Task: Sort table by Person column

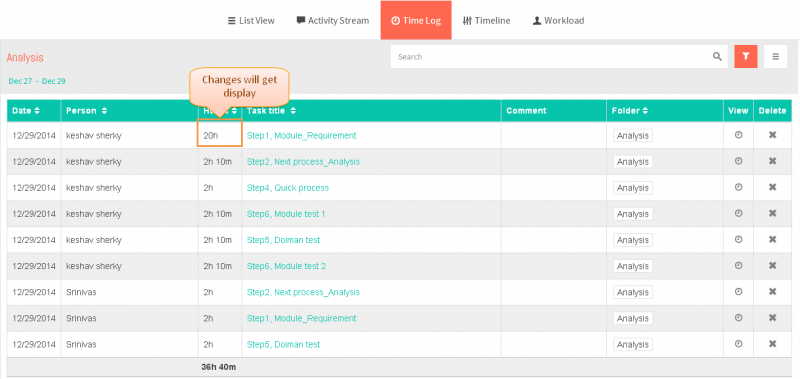Action: pyautogui.click(x=86, y=111)
